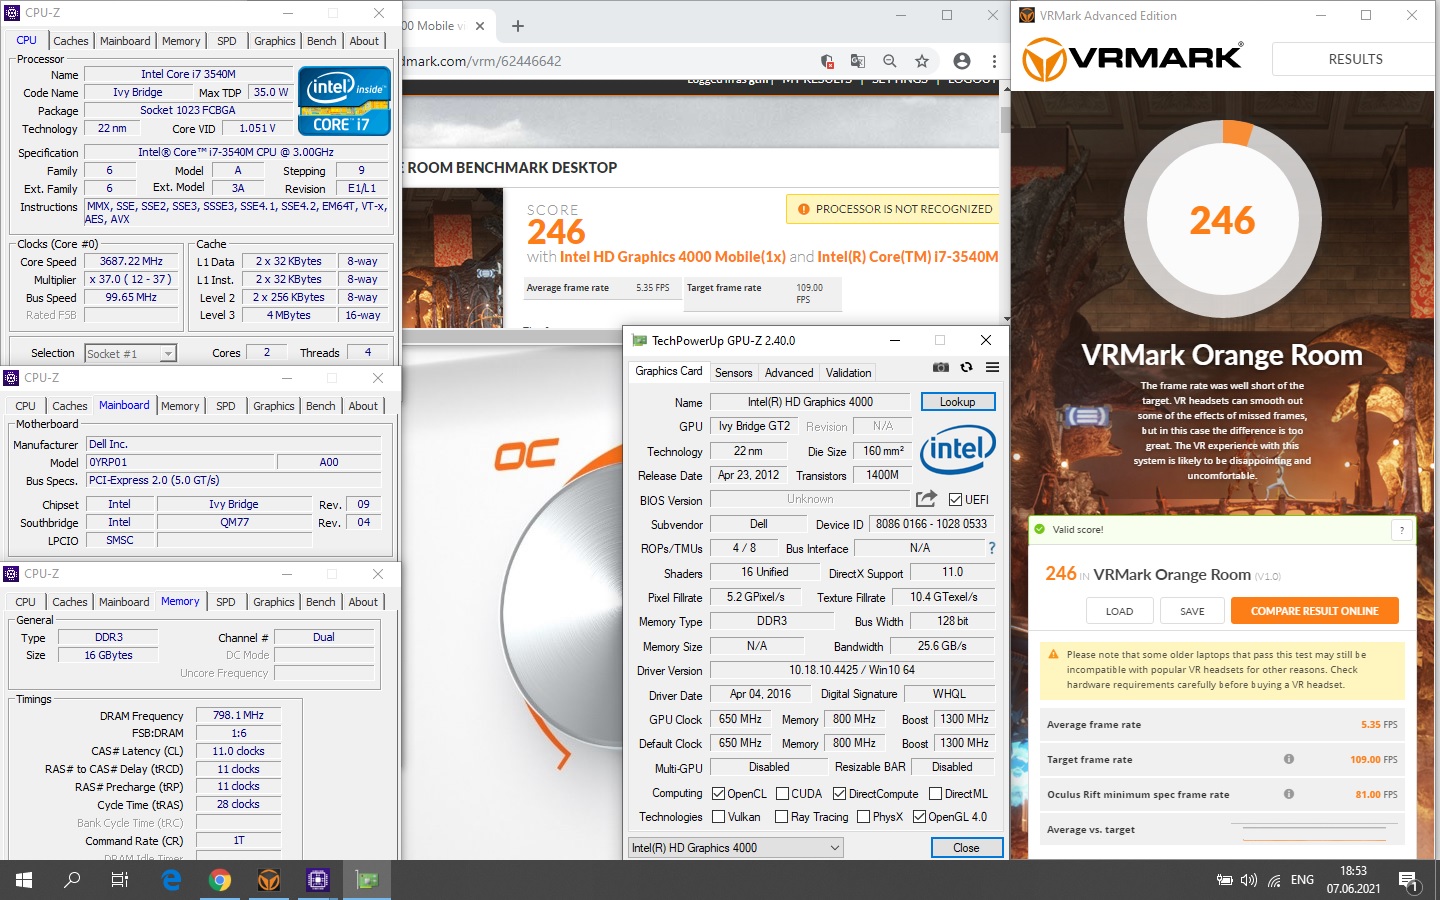Click the browser address bar URL
This screenshot has width=1440, height=900.
[x=482, y=61]
